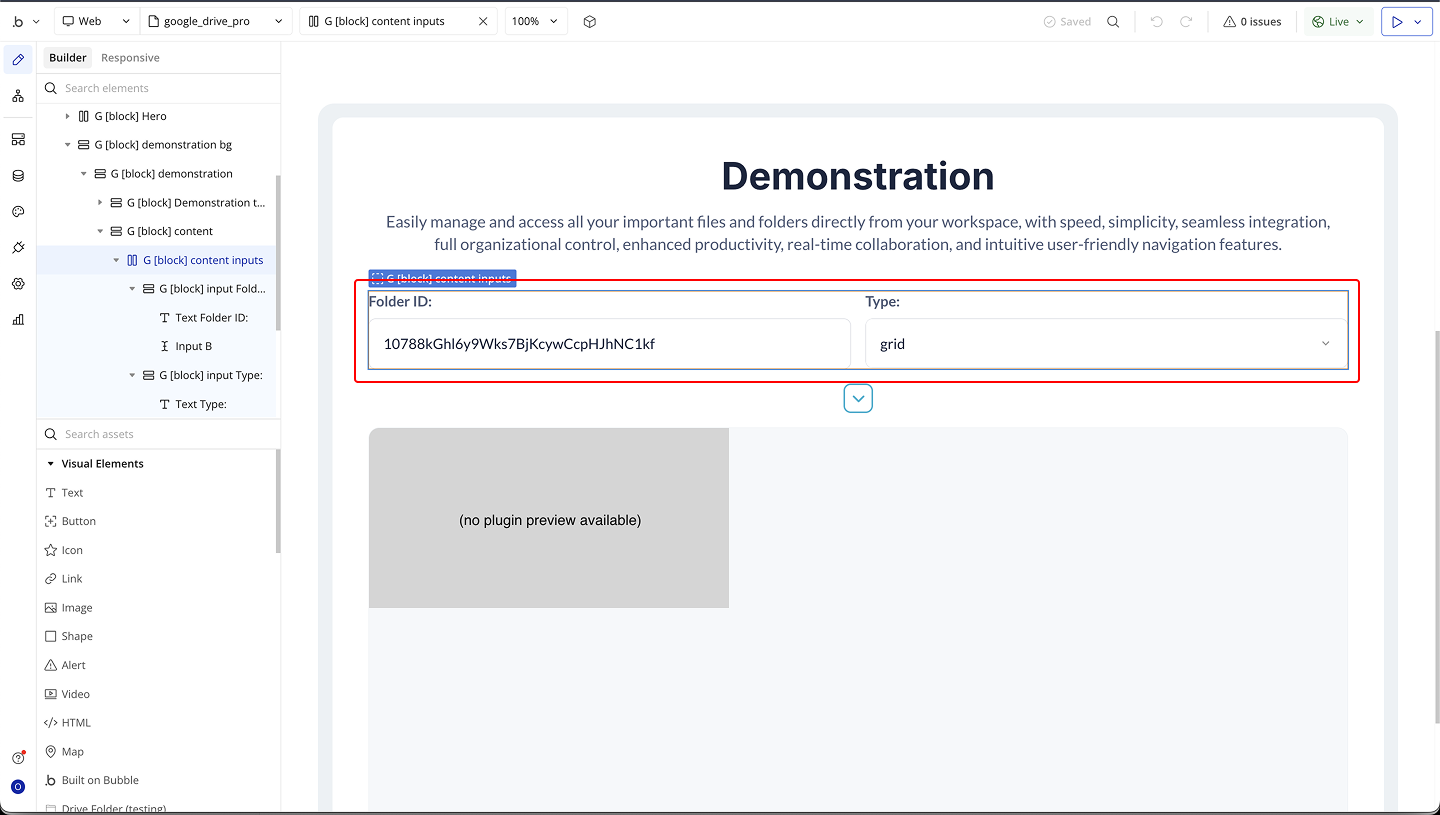Open the Data database icon in sidebar
1440x815 pixels.
click(x=18, y=176)
